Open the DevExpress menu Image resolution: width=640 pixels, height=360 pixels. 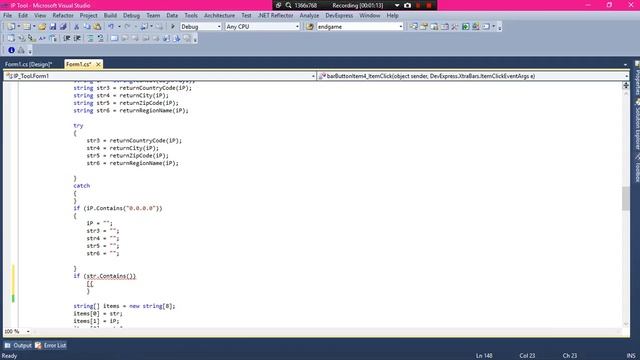tap(339, 16)
